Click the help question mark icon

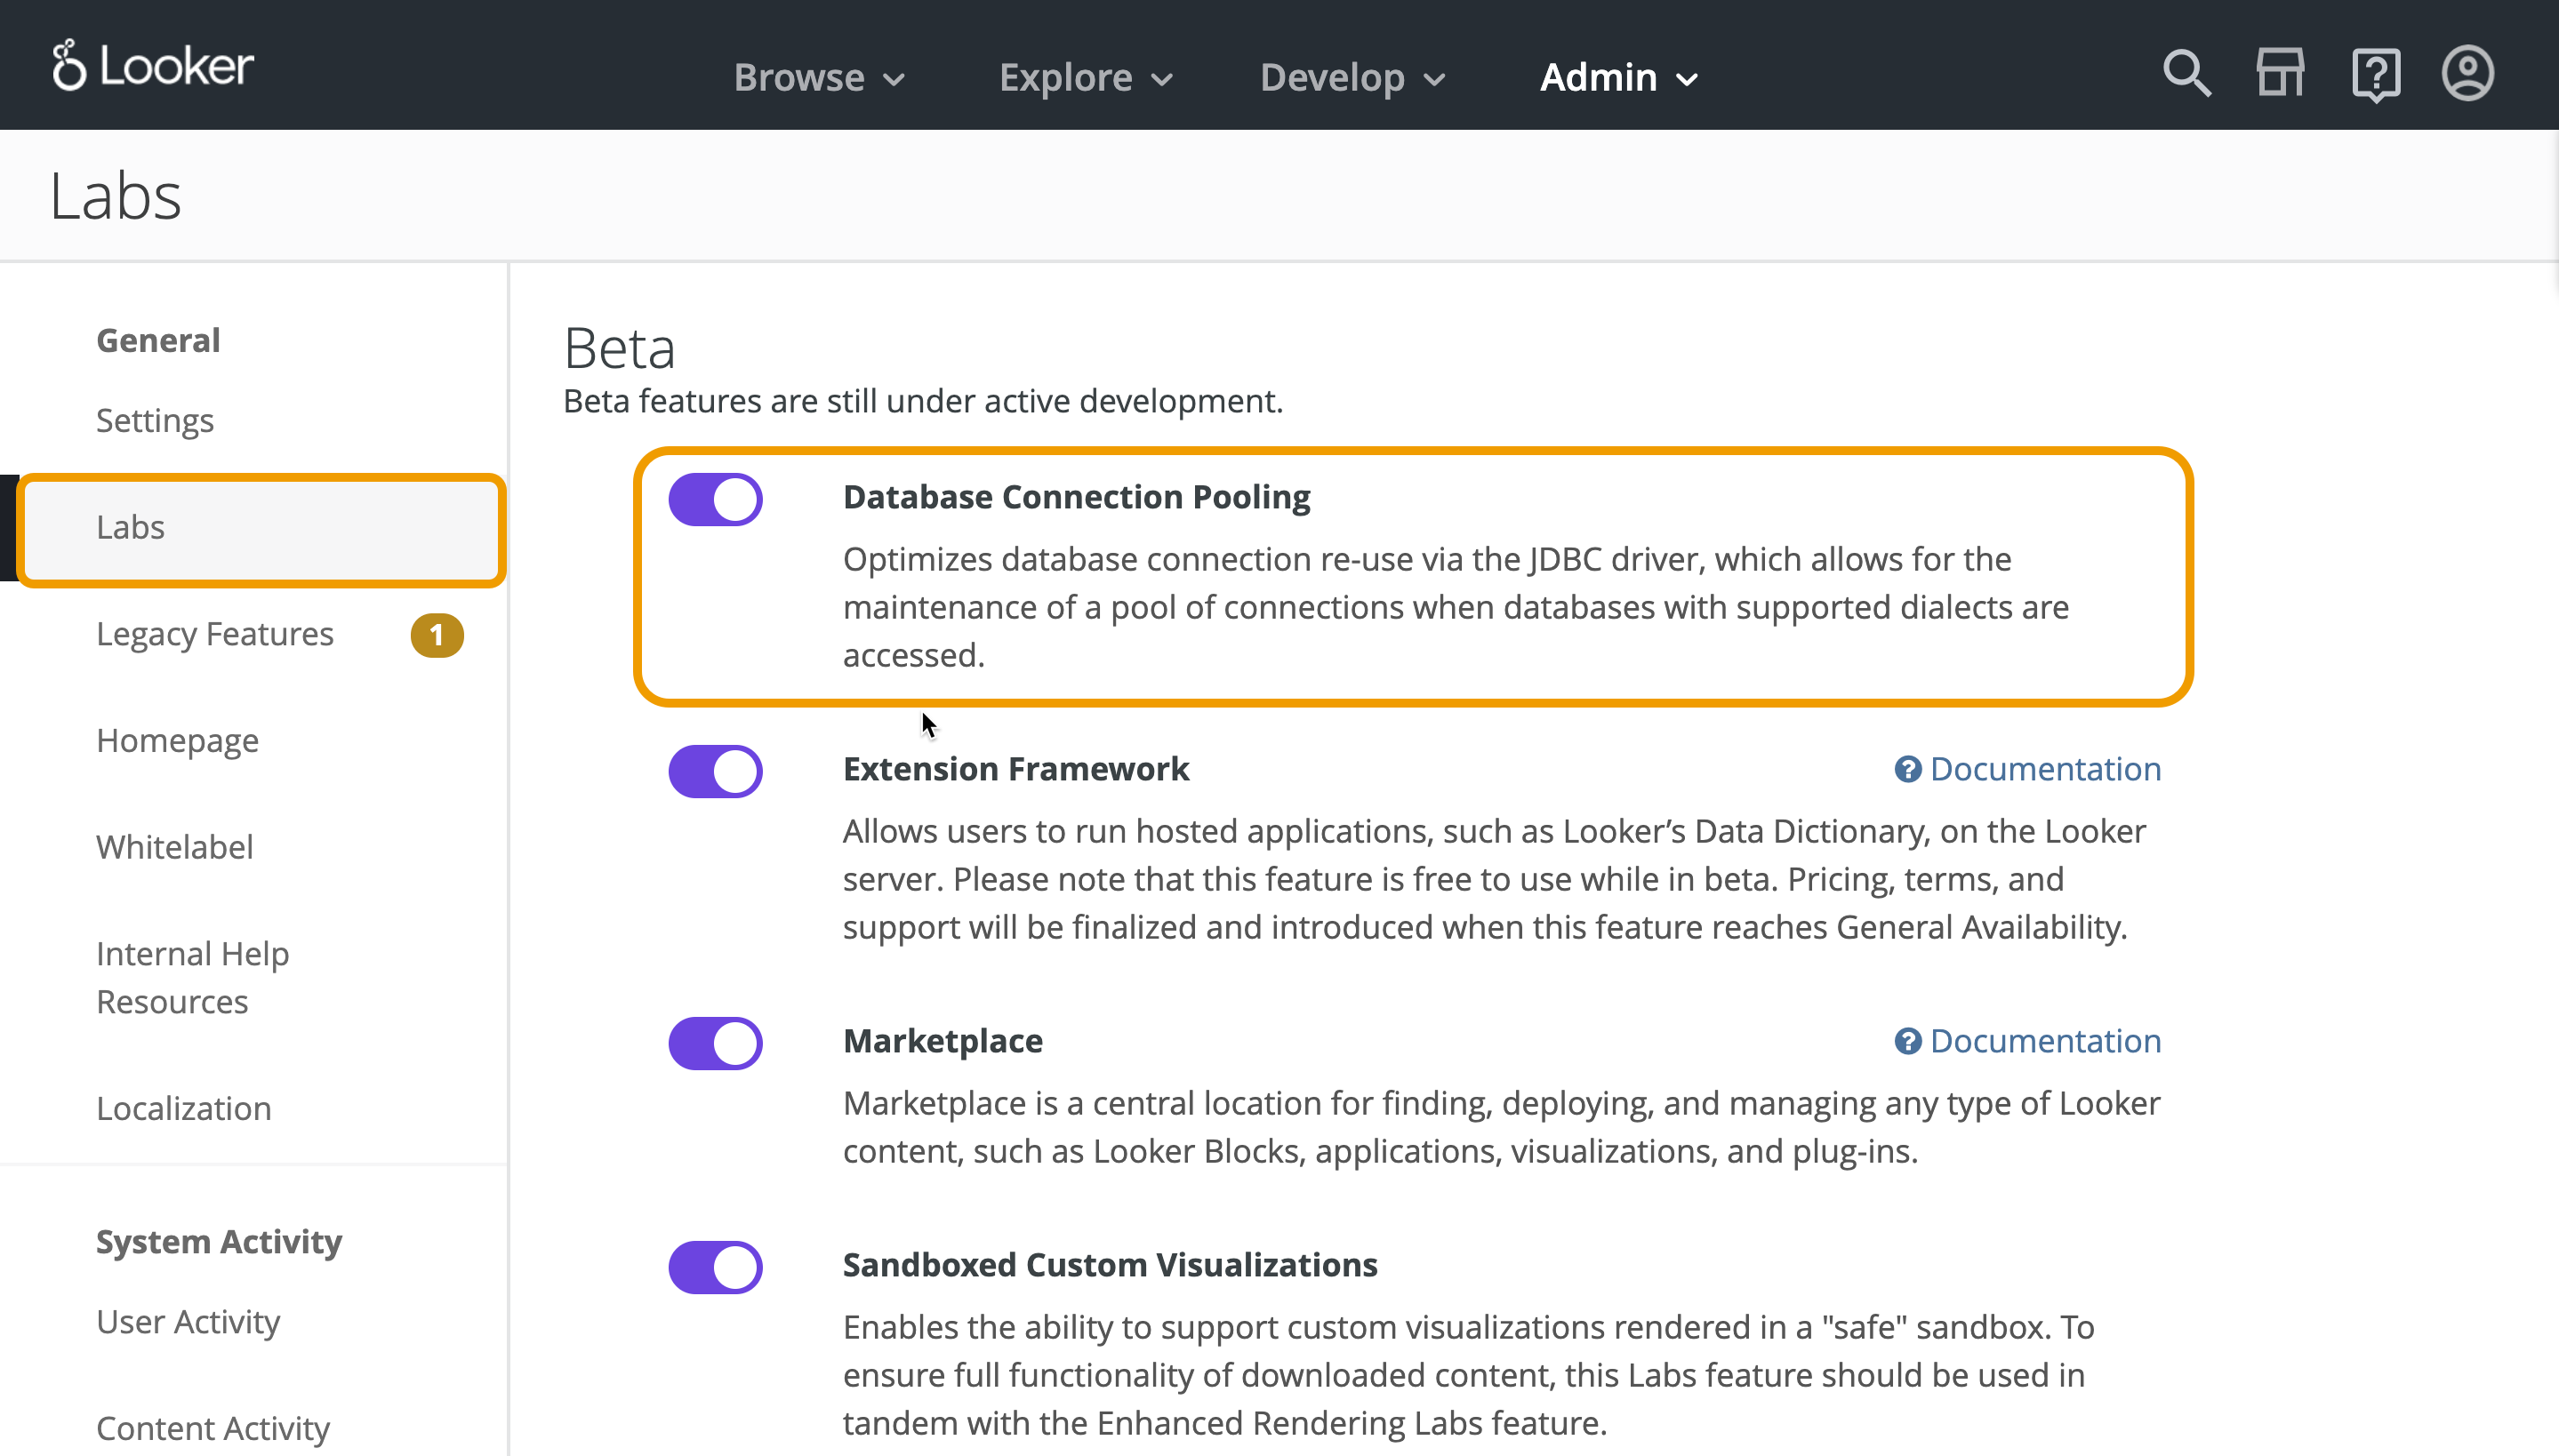[2375, 74]
